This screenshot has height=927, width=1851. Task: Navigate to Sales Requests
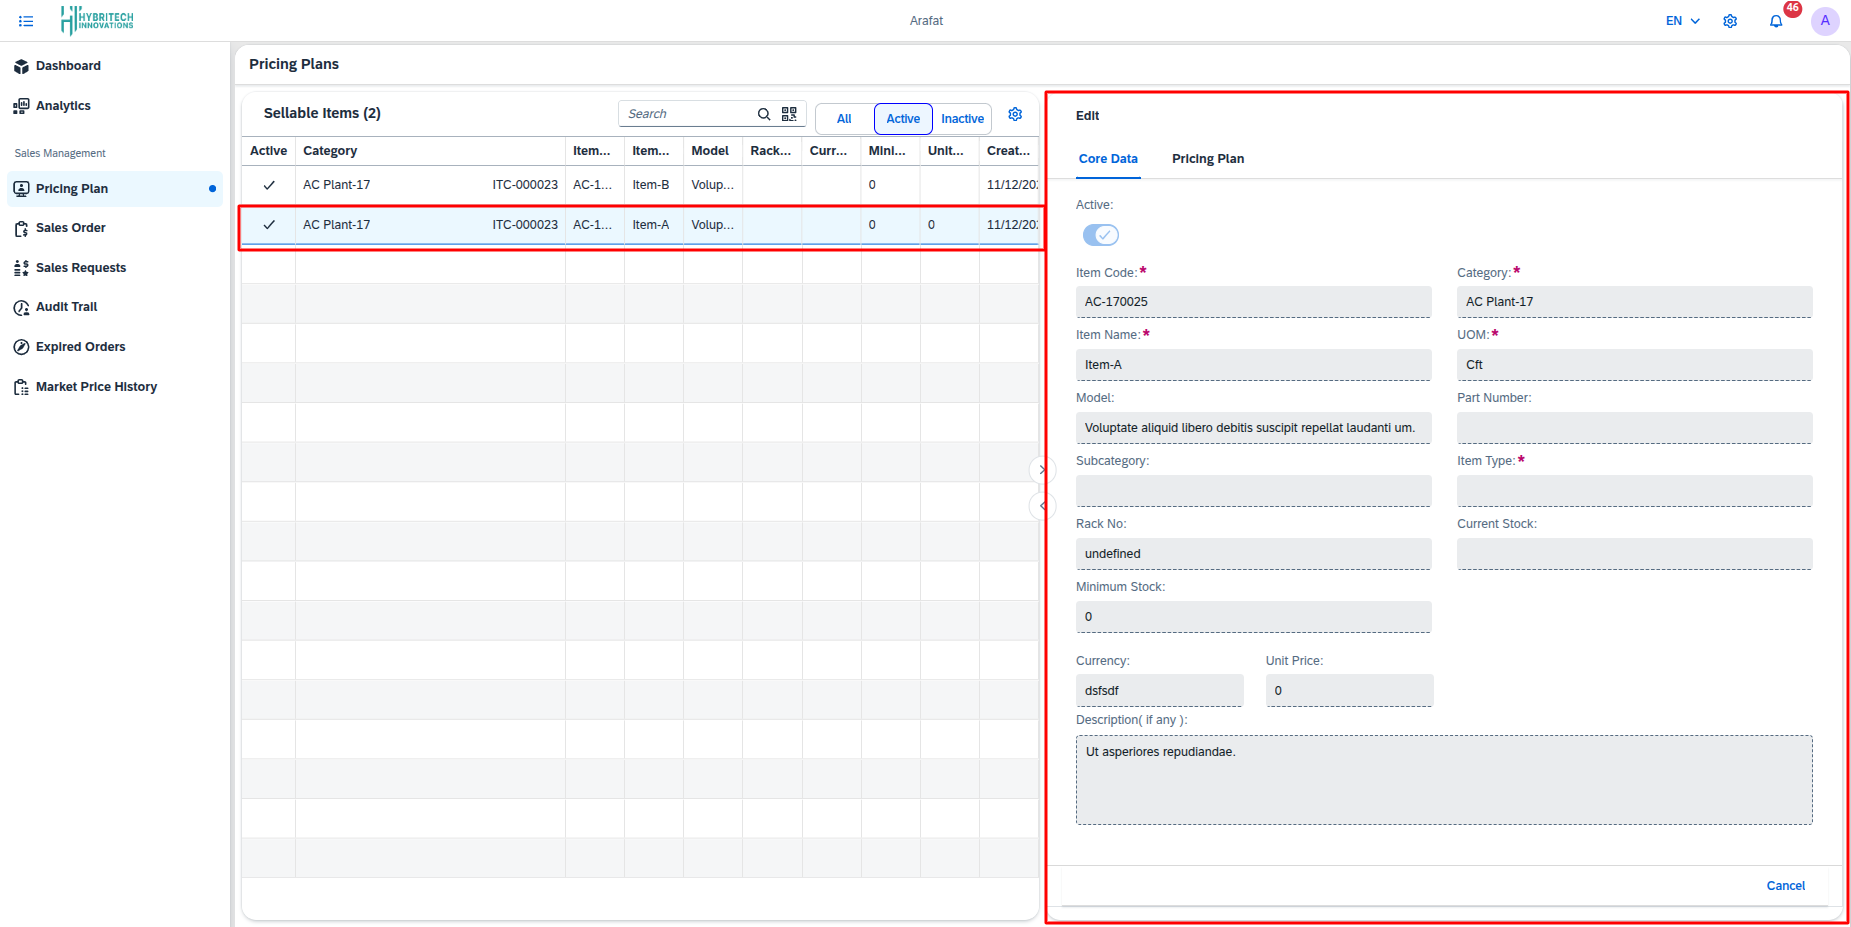tap(80, 267)
